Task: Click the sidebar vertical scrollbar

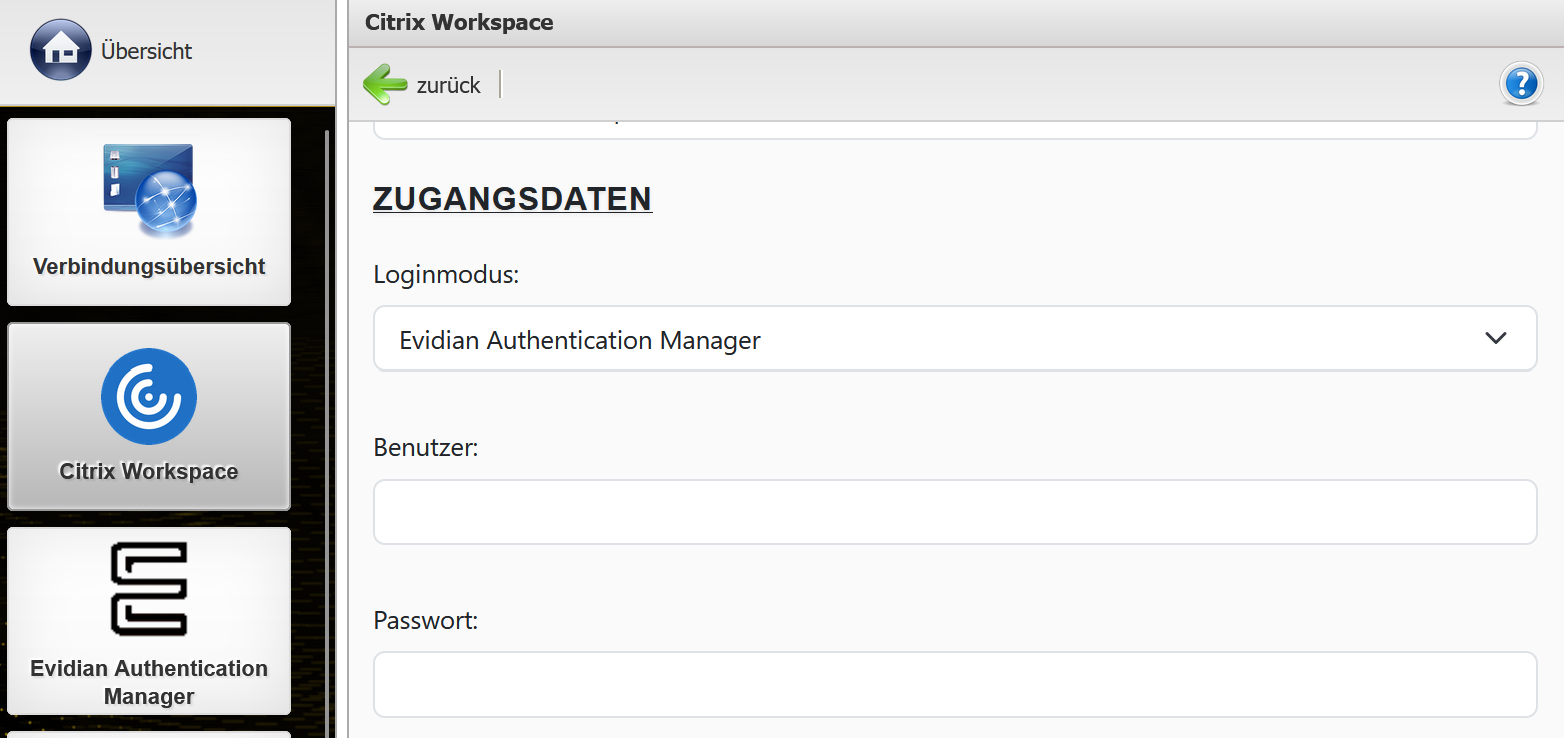Action: click(326, 400)
